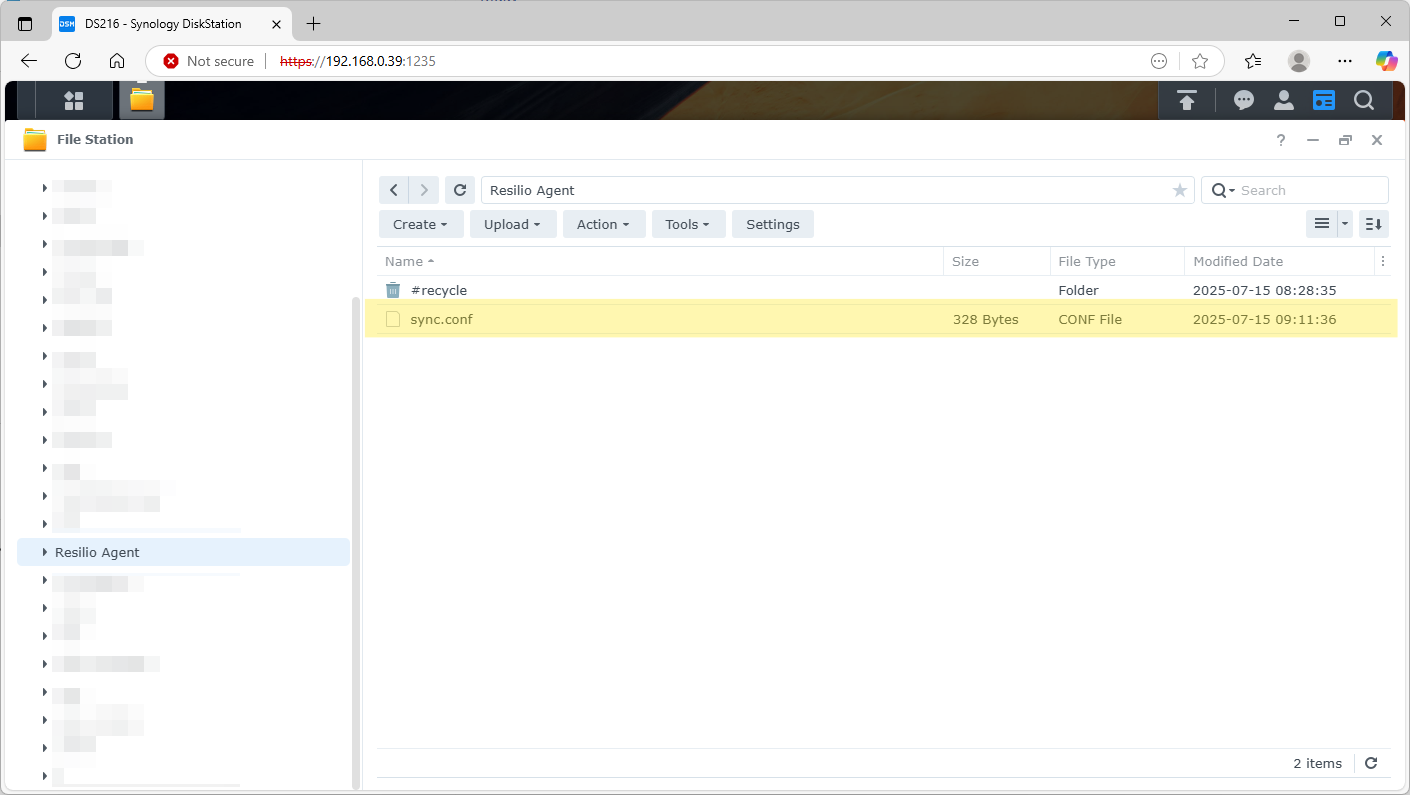
Task: Open DSM global search with the magnifier icon
Action: pos(1364,100)
